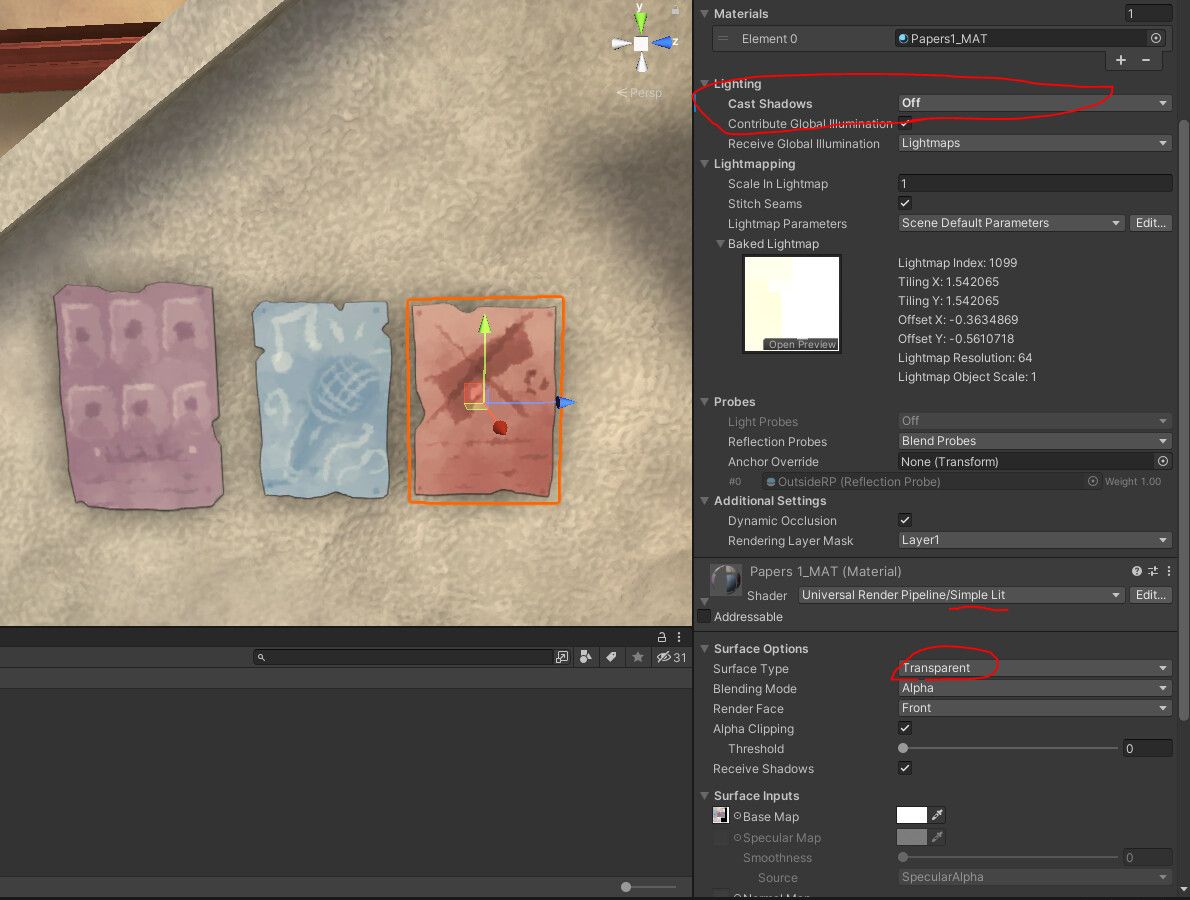Open the material help documentation icon
The width and height of the screenshot is (1190, 900).
[1136, 570]
